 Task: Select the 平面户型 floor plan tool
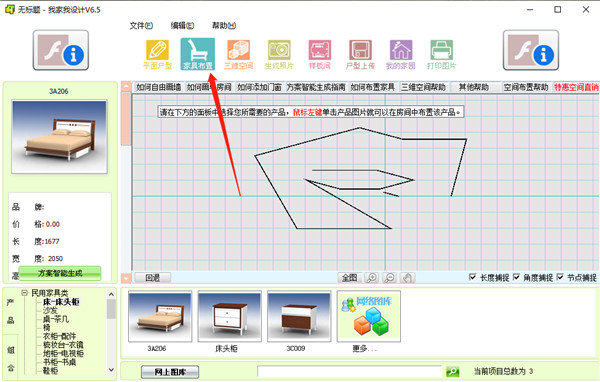pos(157,54)
